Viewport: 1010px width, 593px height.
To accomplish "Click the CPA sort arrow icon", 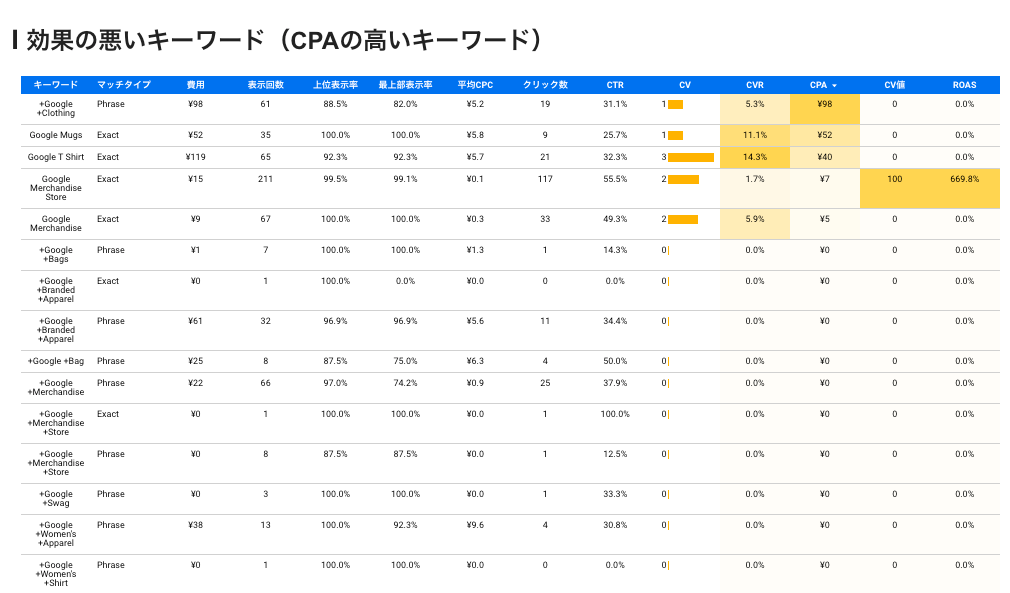I will (834, 85).
